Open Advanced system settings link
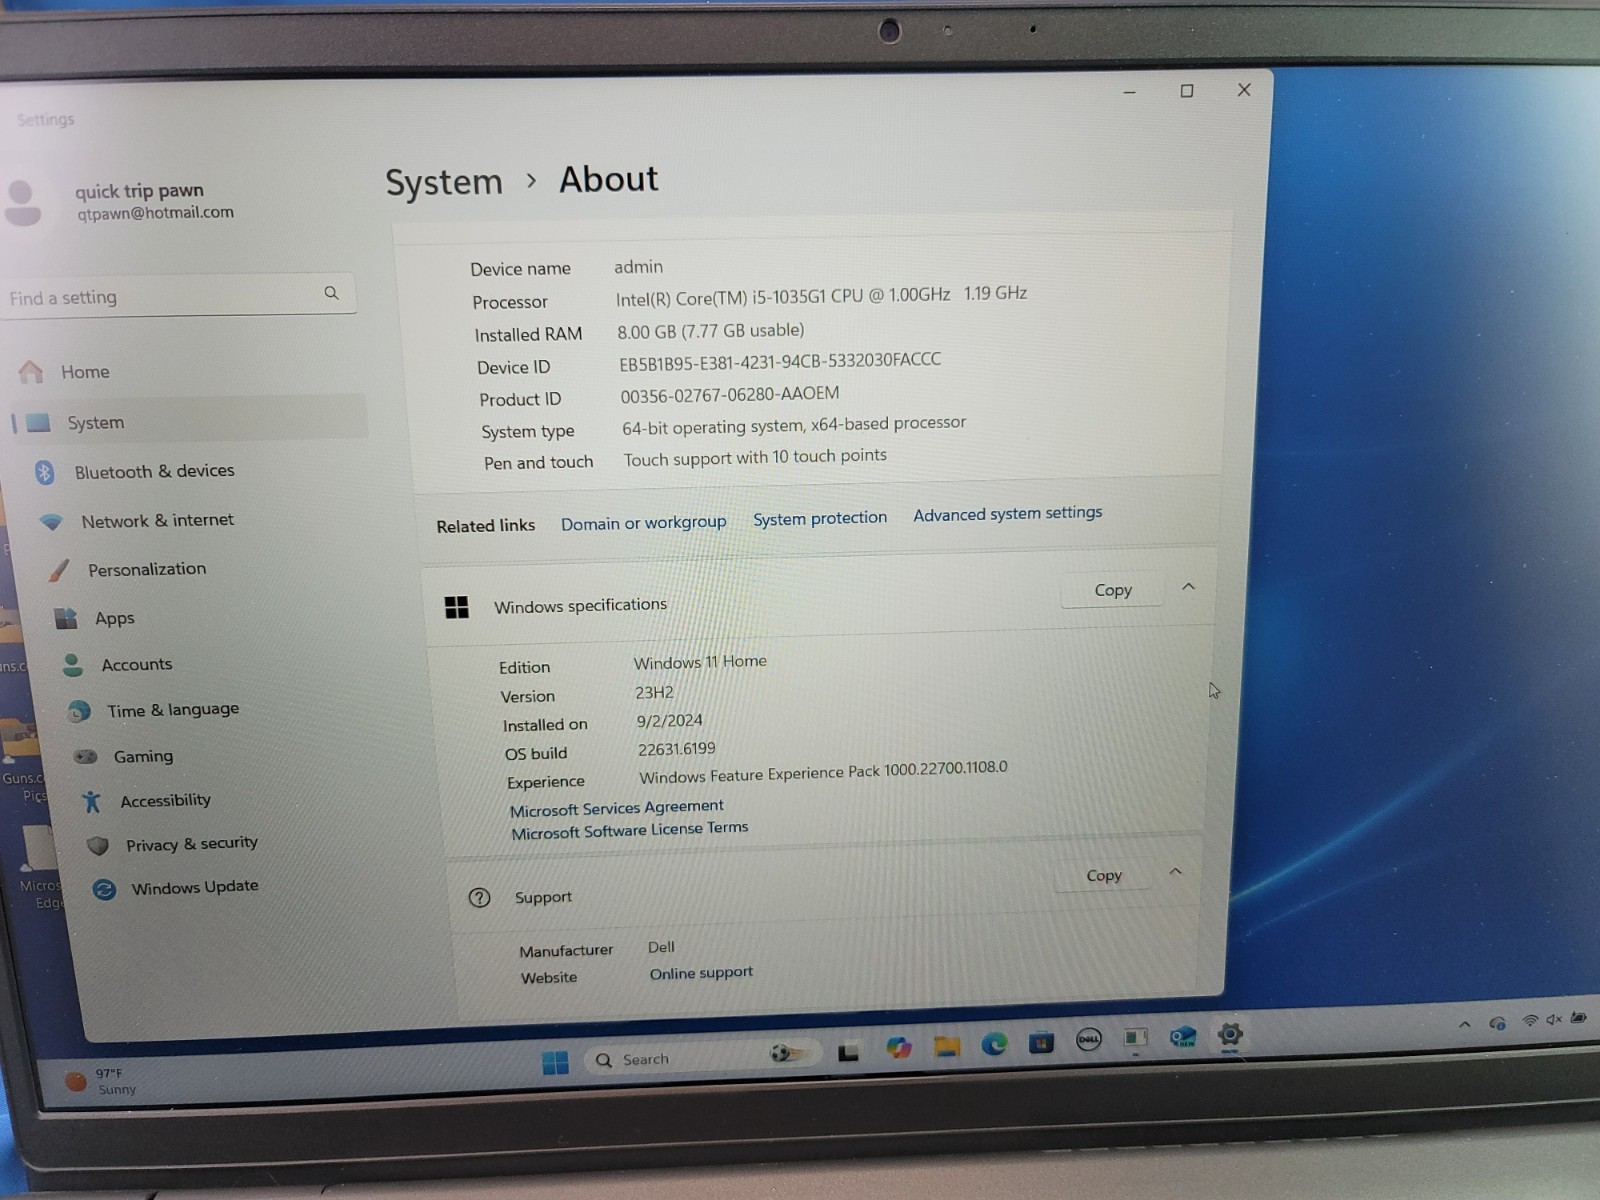The height and width of the screenshot is (1200, 1600). (1007, 513)
